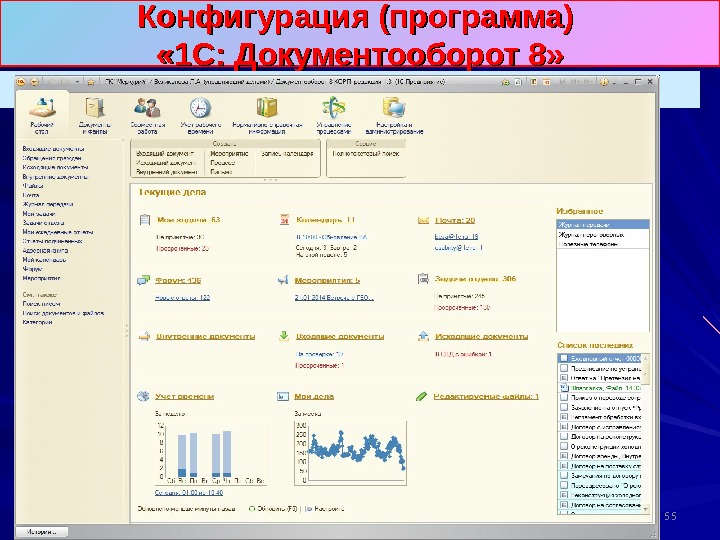Select Мой календарь in left navigation

[x=44, y=260]
